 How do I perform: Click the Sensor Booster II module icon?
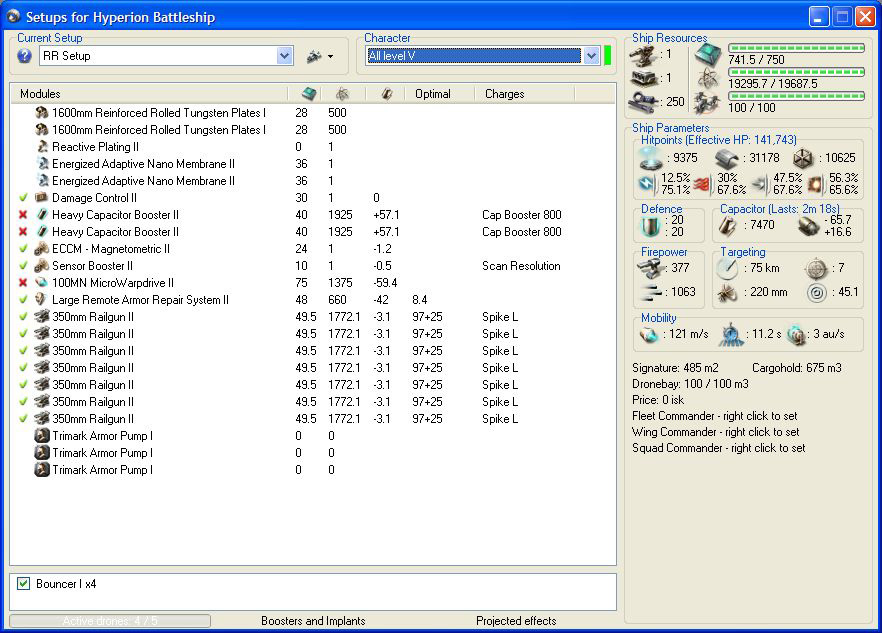[42, 266]
